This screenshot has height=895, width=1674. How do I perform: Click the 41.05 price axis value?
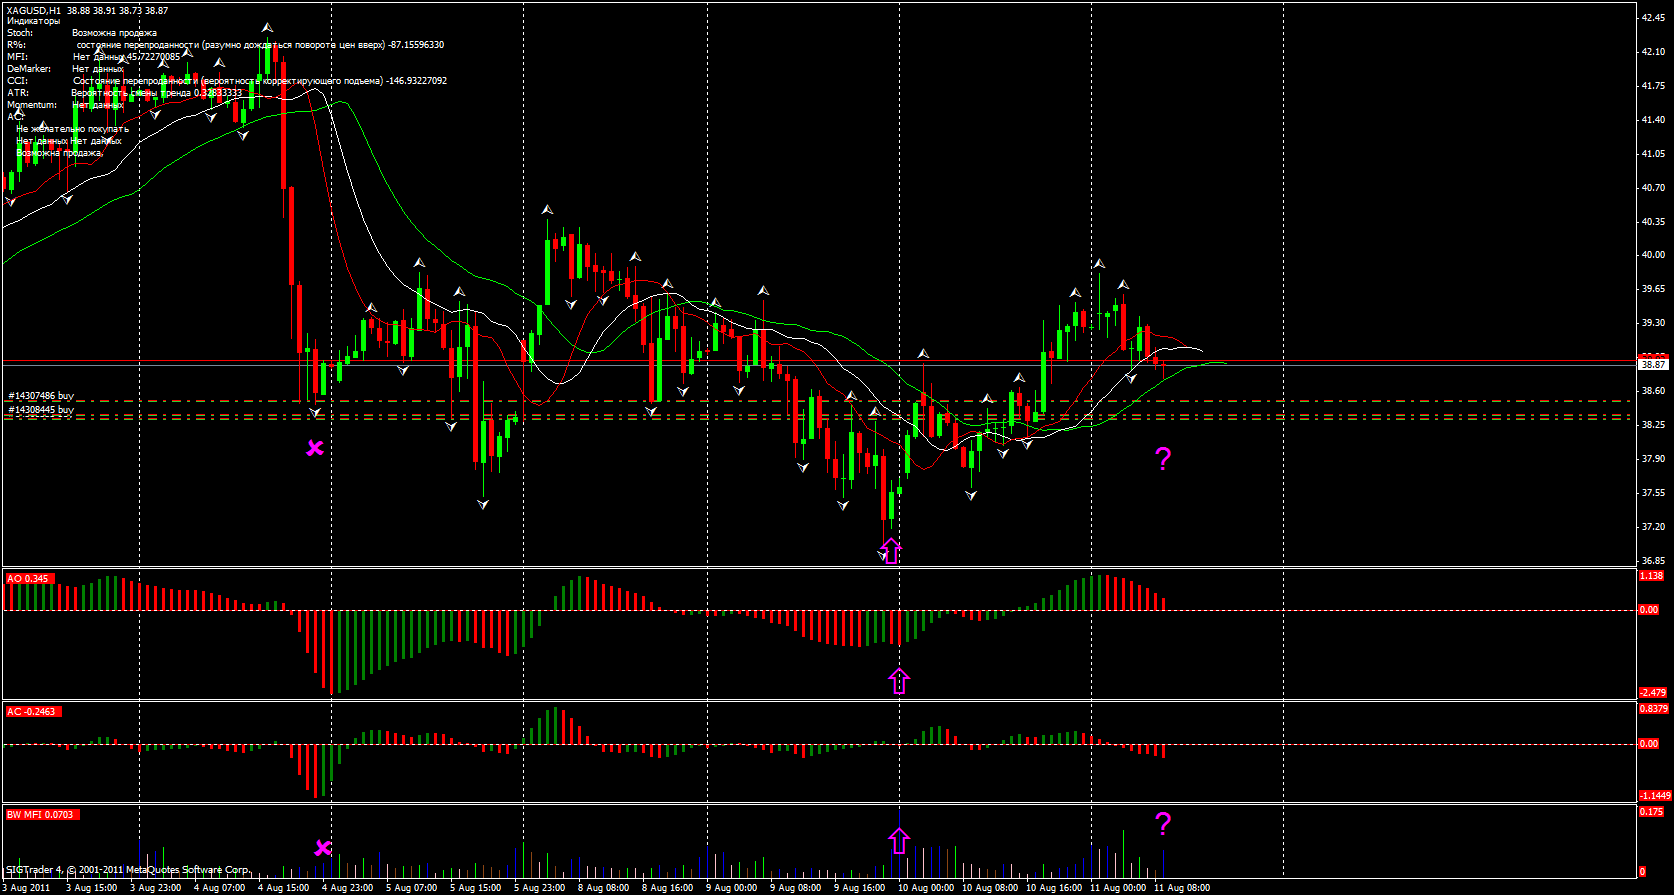pyautogui.click(x=1653, y=154)
